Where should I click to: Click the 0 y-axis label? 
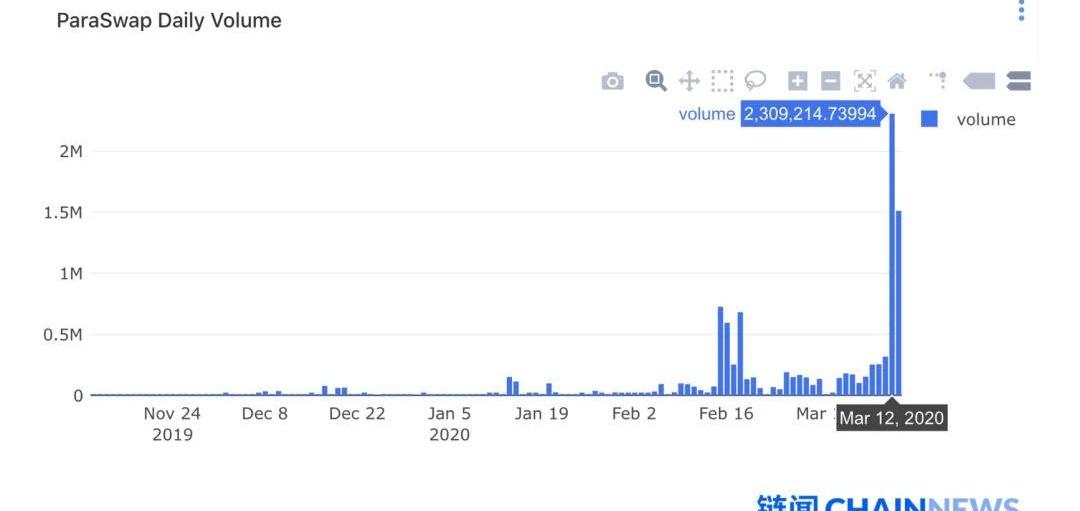point(78,396)
